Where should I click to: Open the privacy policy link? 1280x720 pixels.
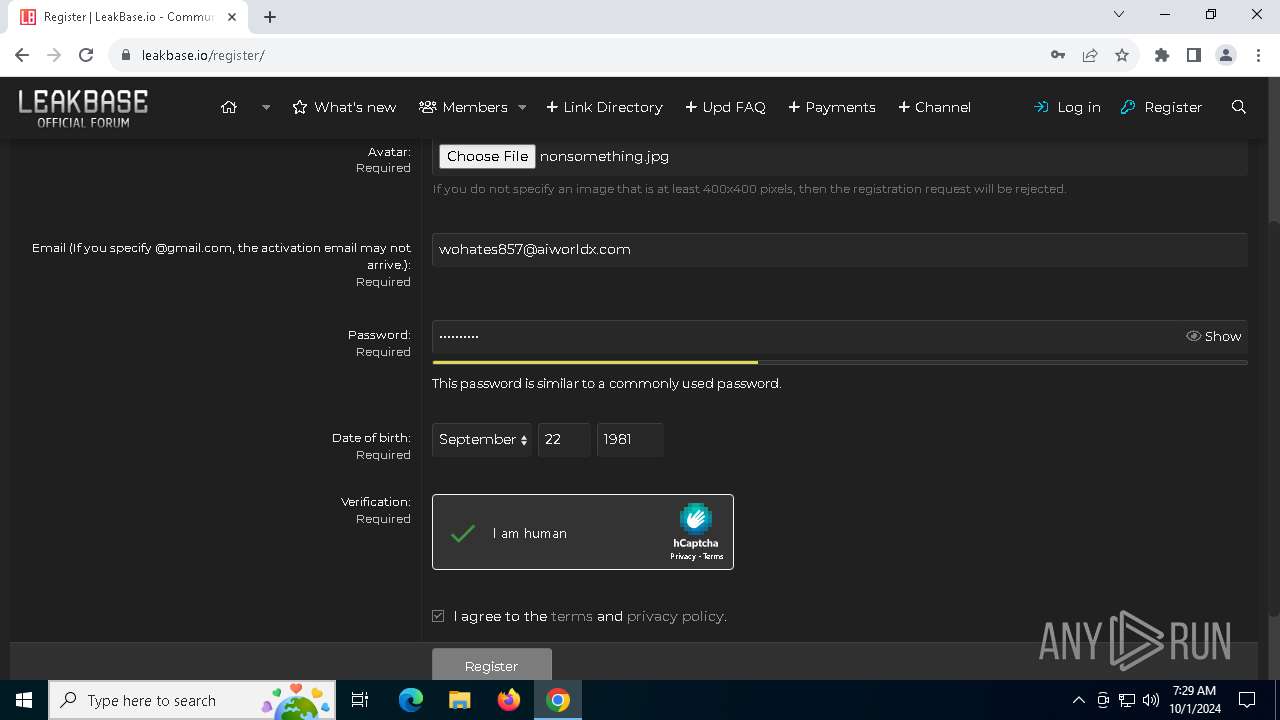(675, 617)
